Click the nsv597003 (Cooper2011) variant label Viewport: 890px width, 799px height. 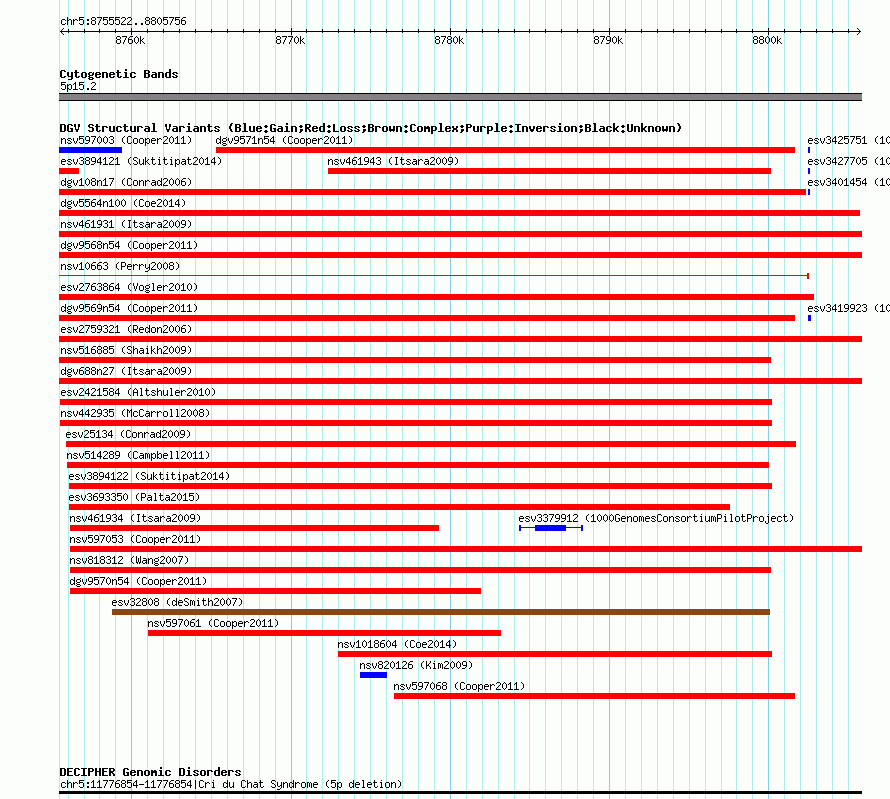(x=126, y=140)
